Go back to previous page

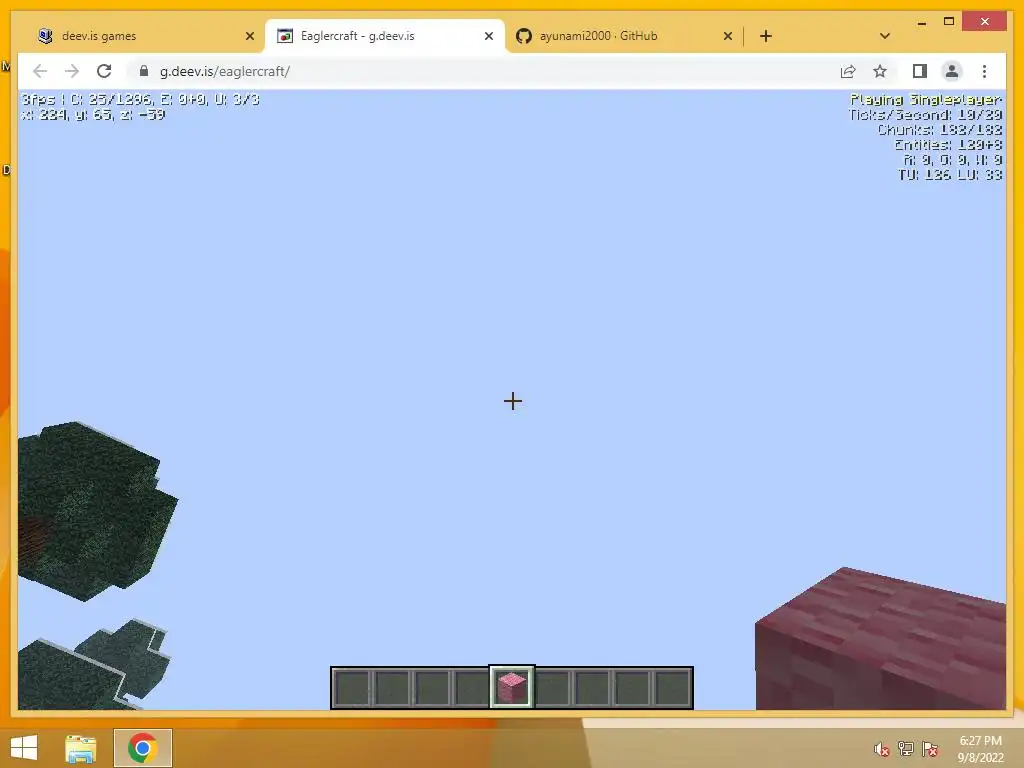40,71
